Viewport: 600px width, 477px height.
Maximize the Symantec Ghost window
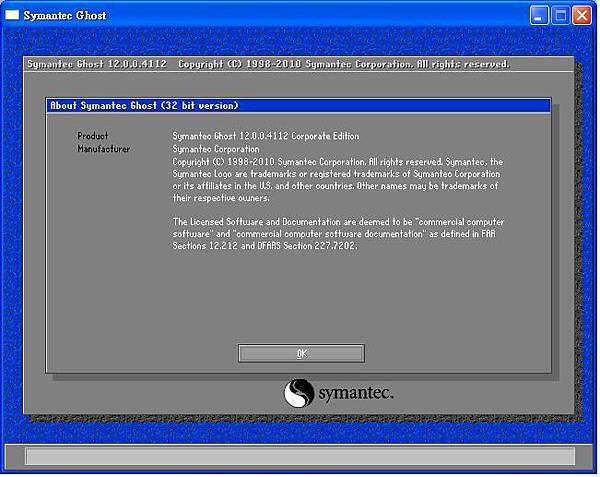pos(561,15)
